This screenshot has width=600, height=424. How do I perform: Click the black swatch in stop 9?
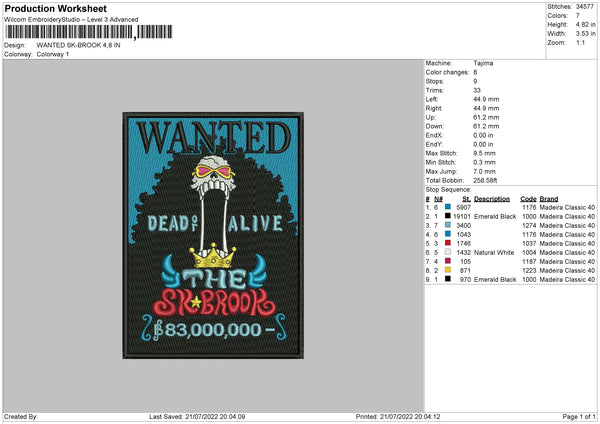(x=448, y=279)
